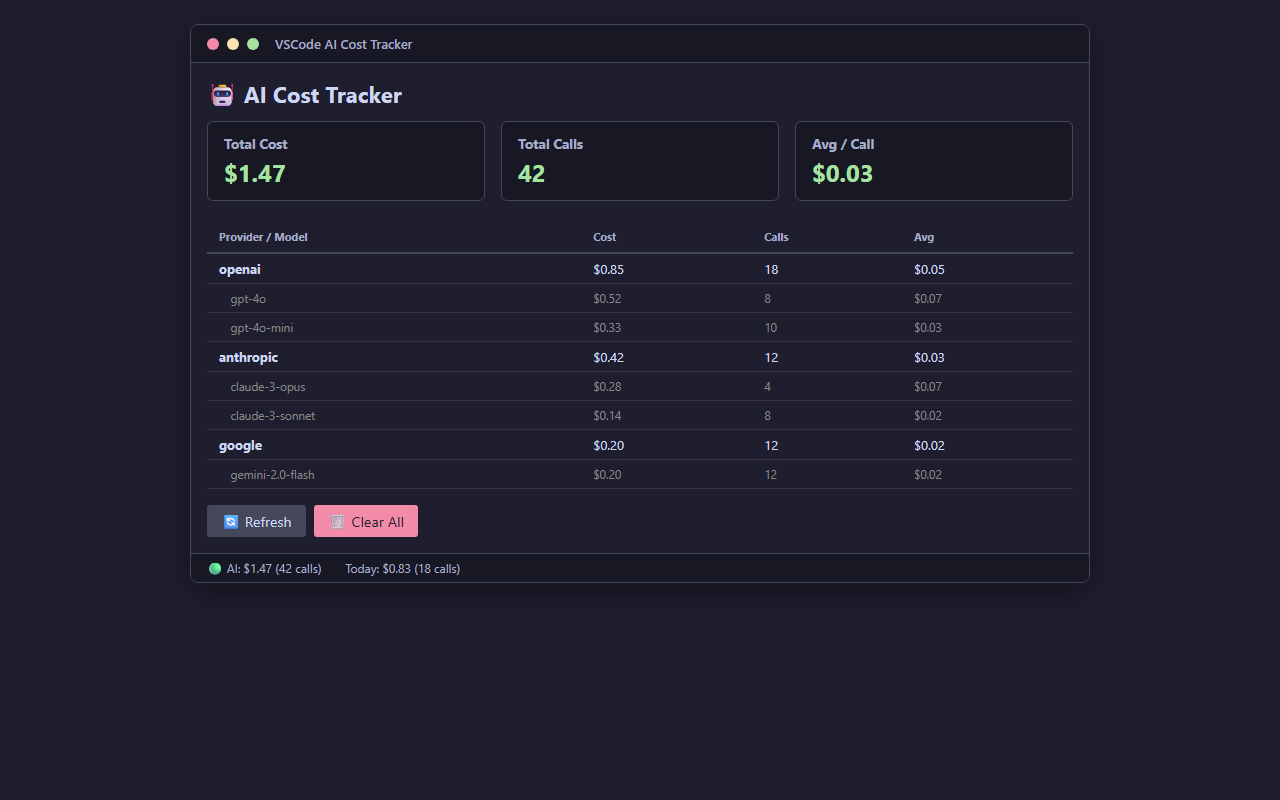This screenshot has height=800, width=1280.
Task: Click the Refresh button label
Action: click(268, 522)
